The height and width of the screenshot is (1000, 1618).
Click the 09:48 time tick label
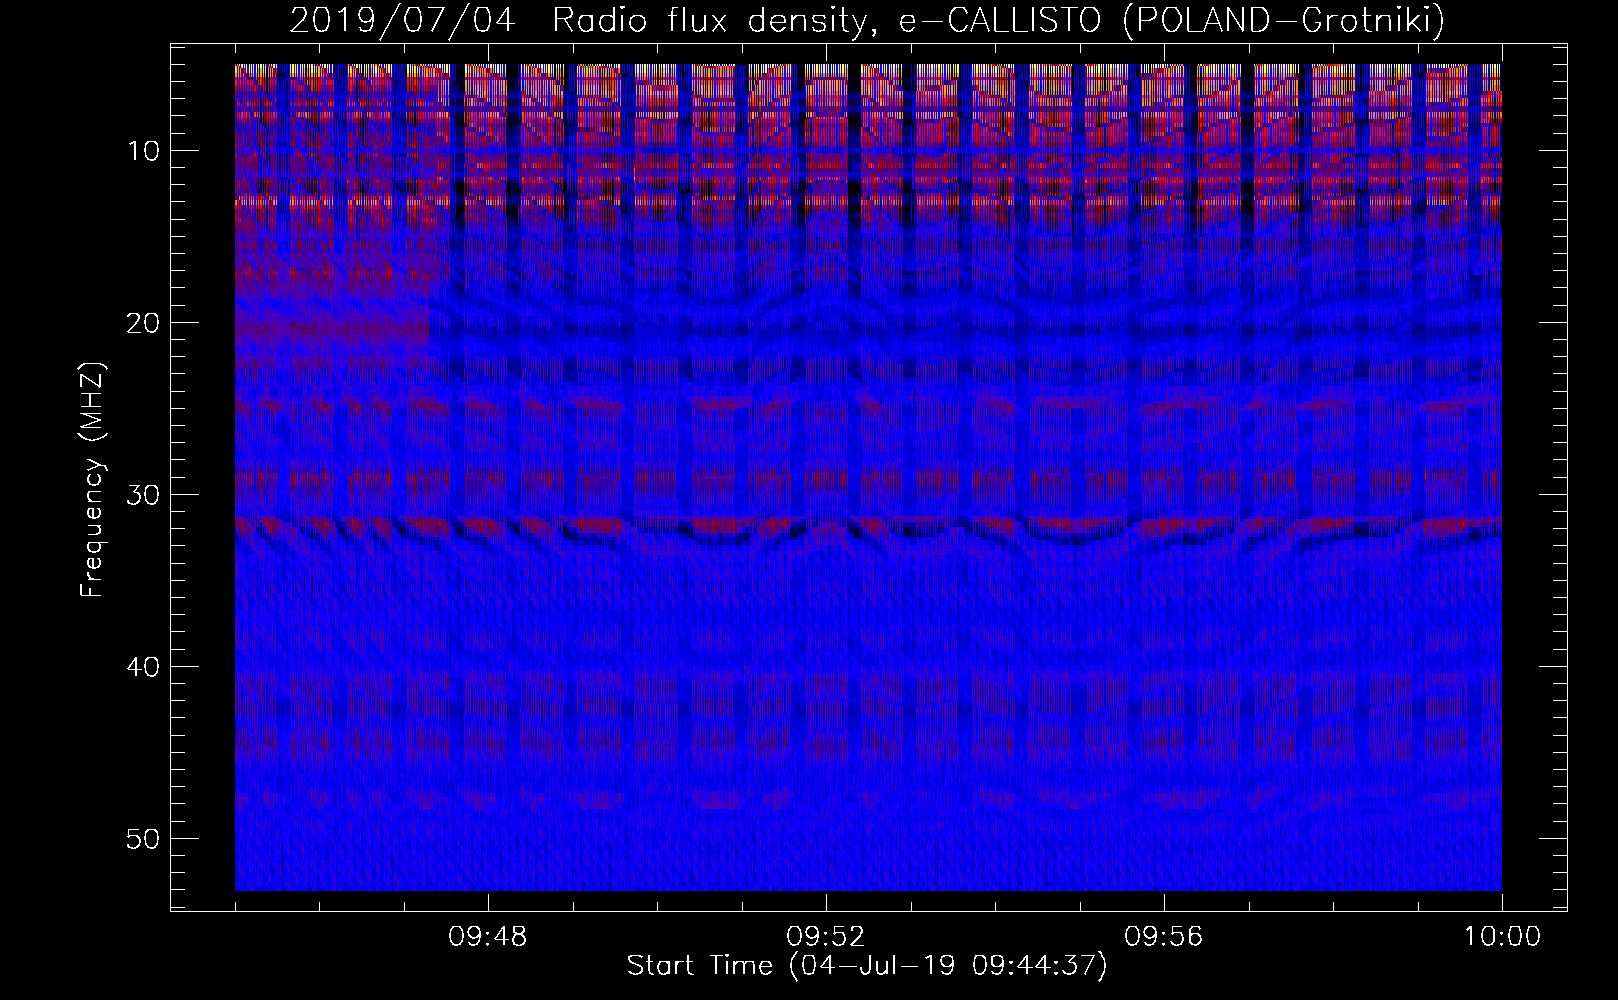(x=488, y=938)
